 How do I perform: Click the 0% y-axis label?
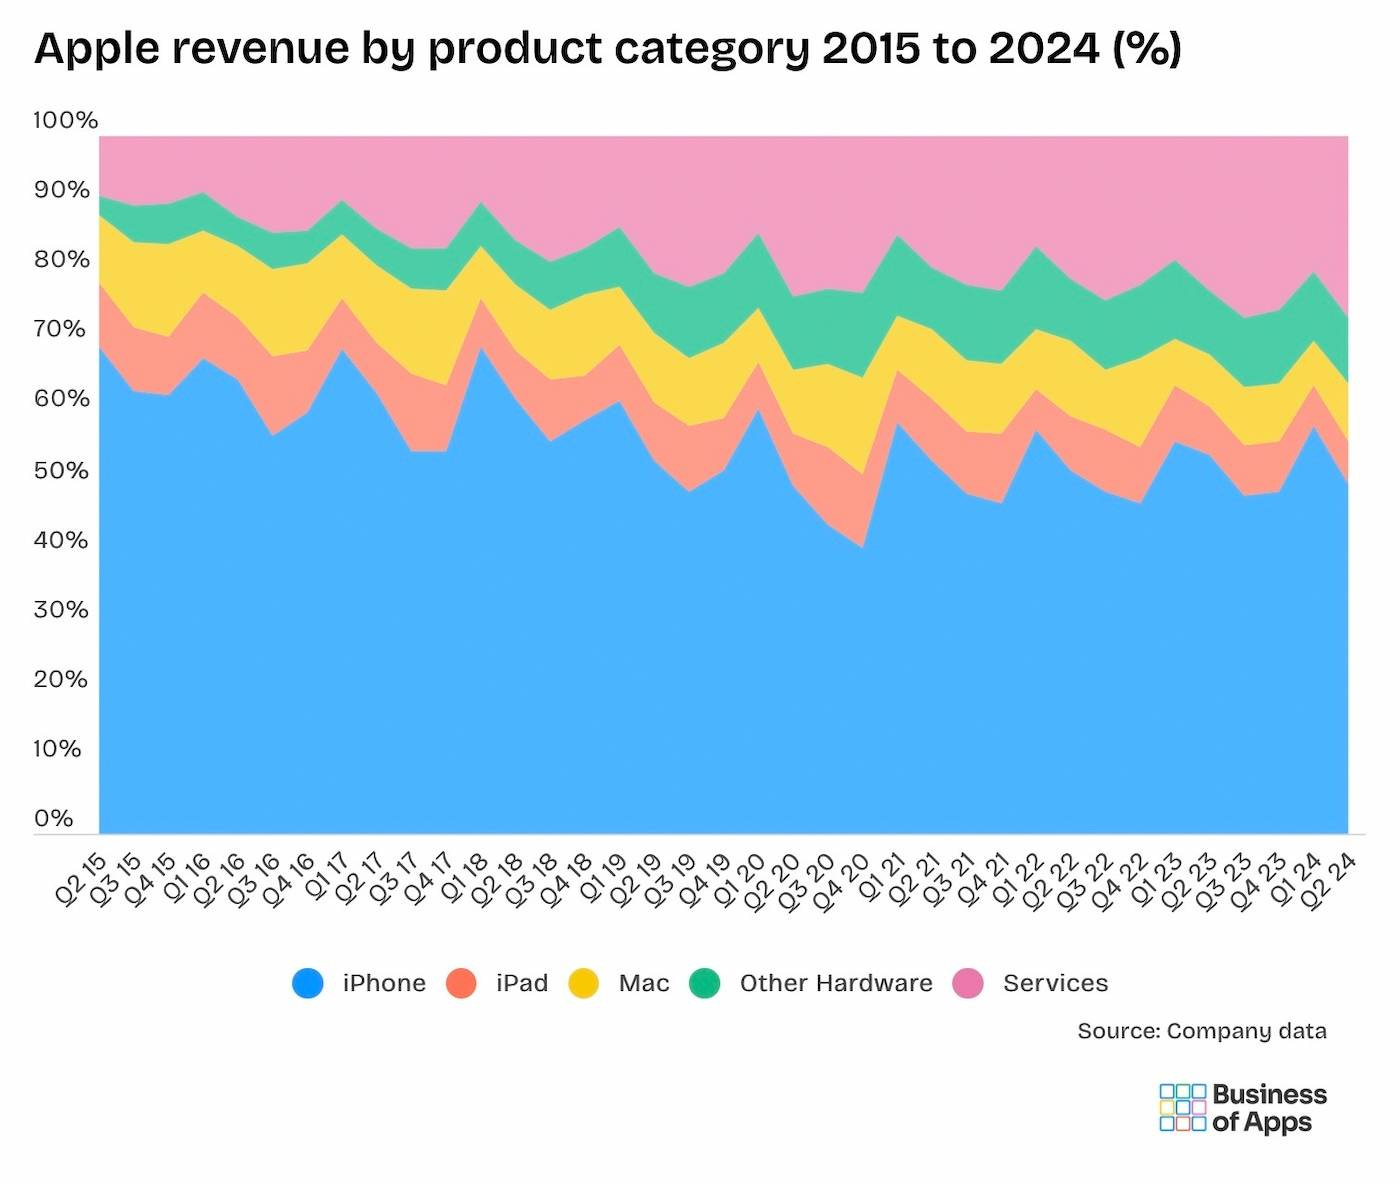(x=54, y=819)
